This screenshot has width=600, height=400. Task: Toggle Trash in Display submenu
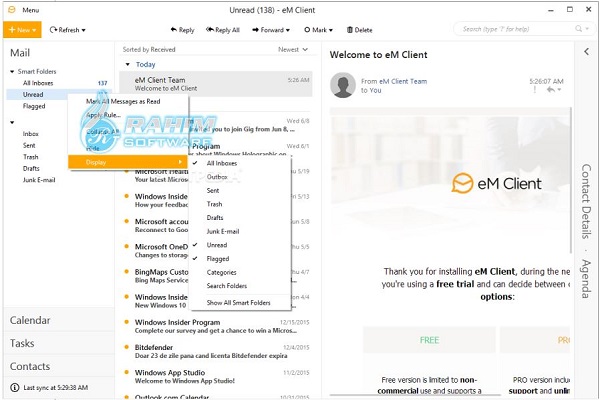pyautogui.click(x=241, y=204)
